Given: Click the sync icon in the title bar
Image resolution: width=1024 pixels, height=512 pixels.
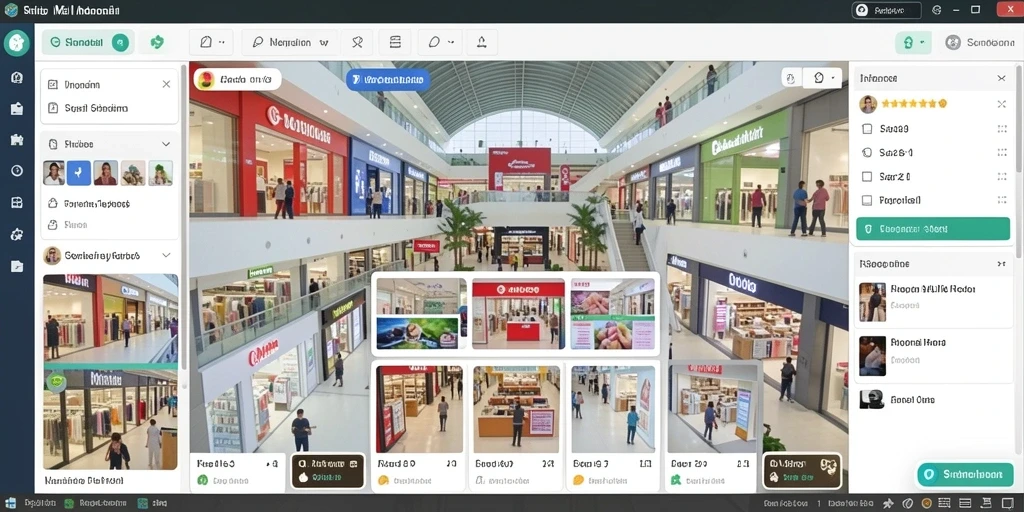Looking at the screenshot, I should tap(937, 10).
